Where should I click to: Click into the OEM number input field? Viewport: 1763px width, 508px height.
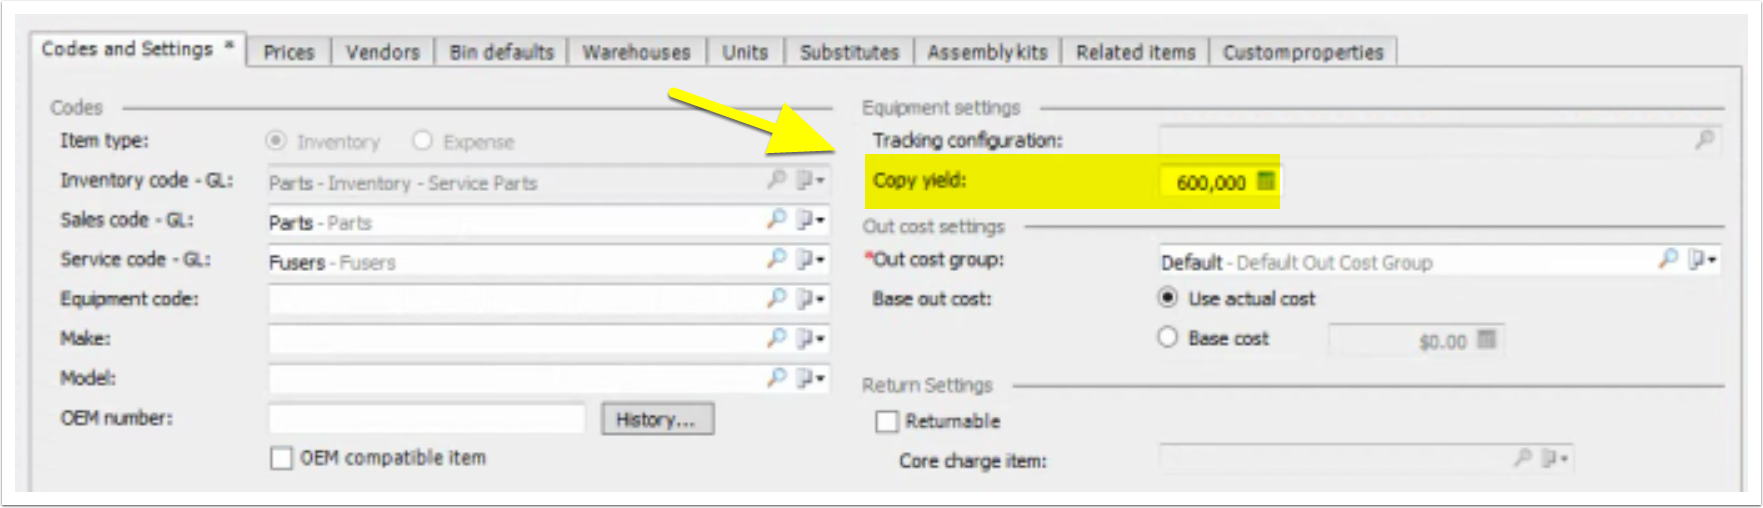(x=427, y=418)
